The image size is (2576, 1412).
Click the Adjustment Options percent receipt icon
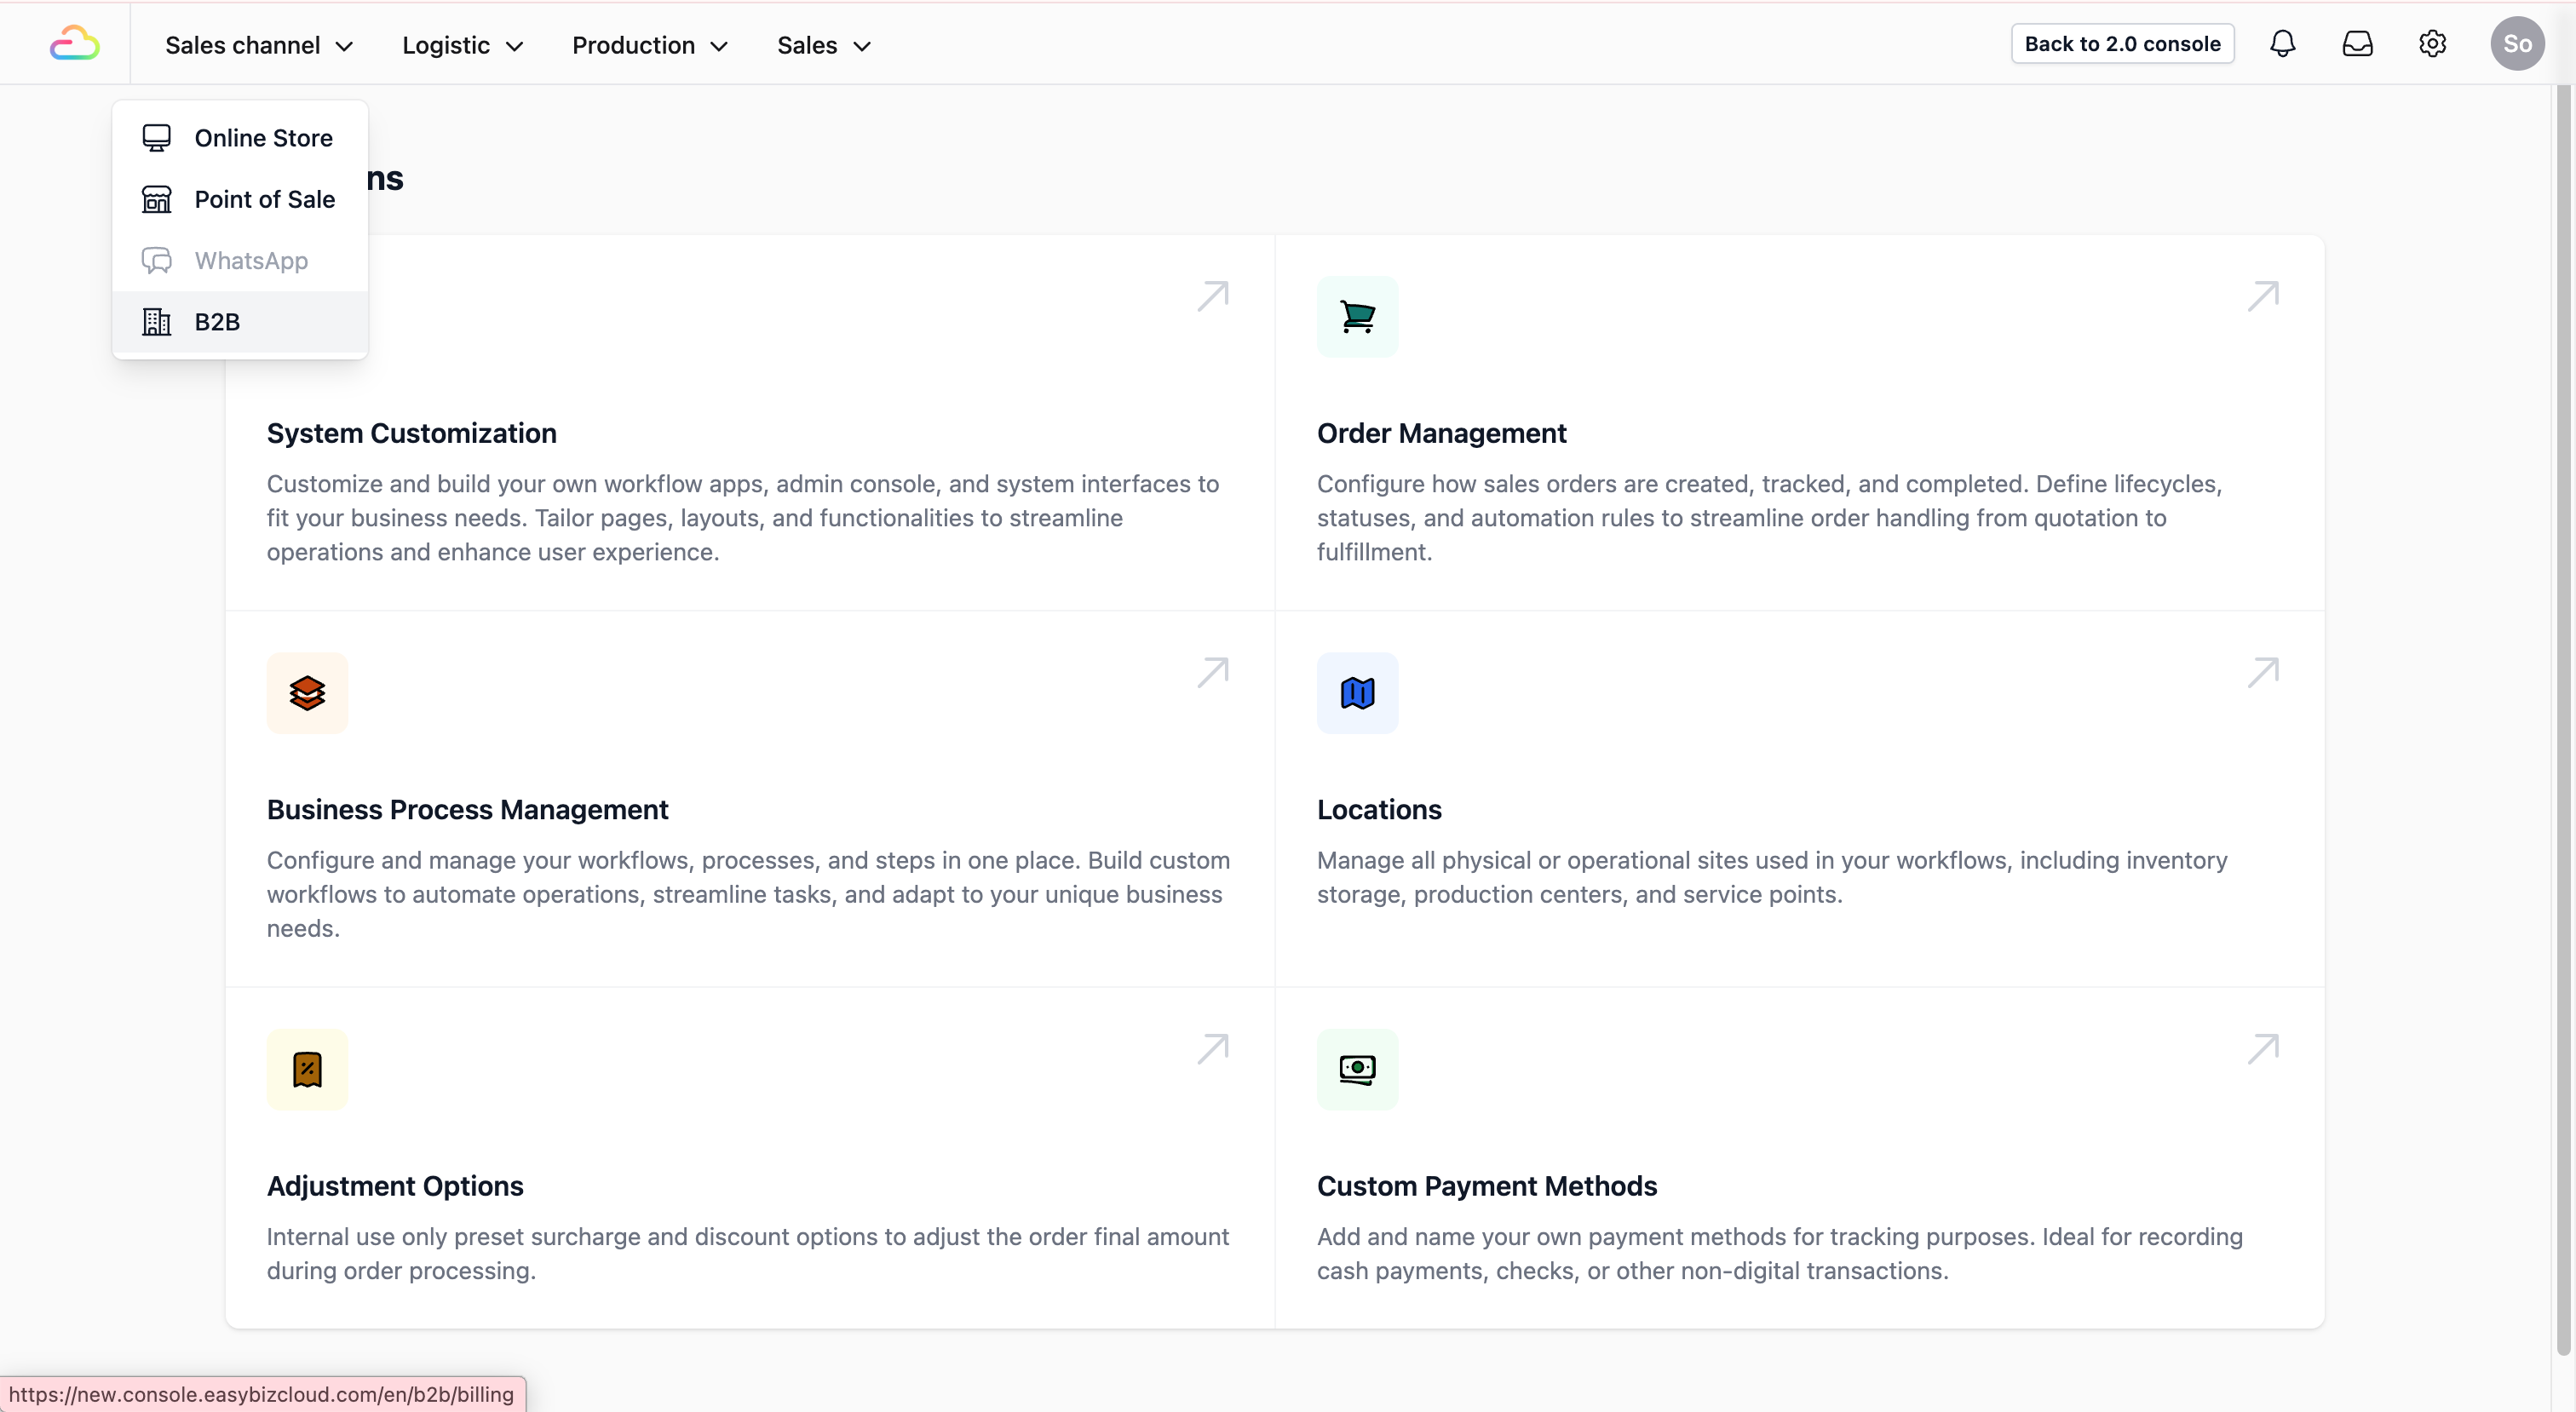point(307,1069)
